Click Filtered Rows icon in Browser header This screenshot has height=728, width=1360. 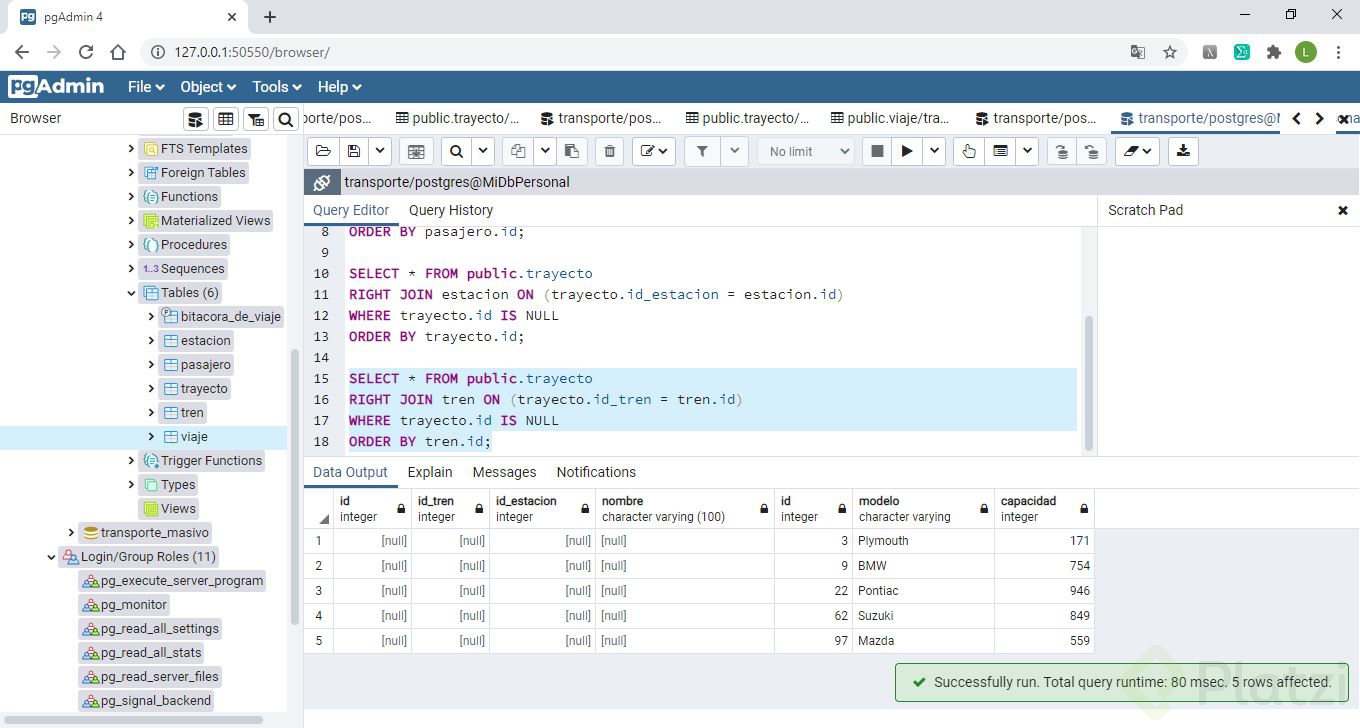(x=256, y=119)
